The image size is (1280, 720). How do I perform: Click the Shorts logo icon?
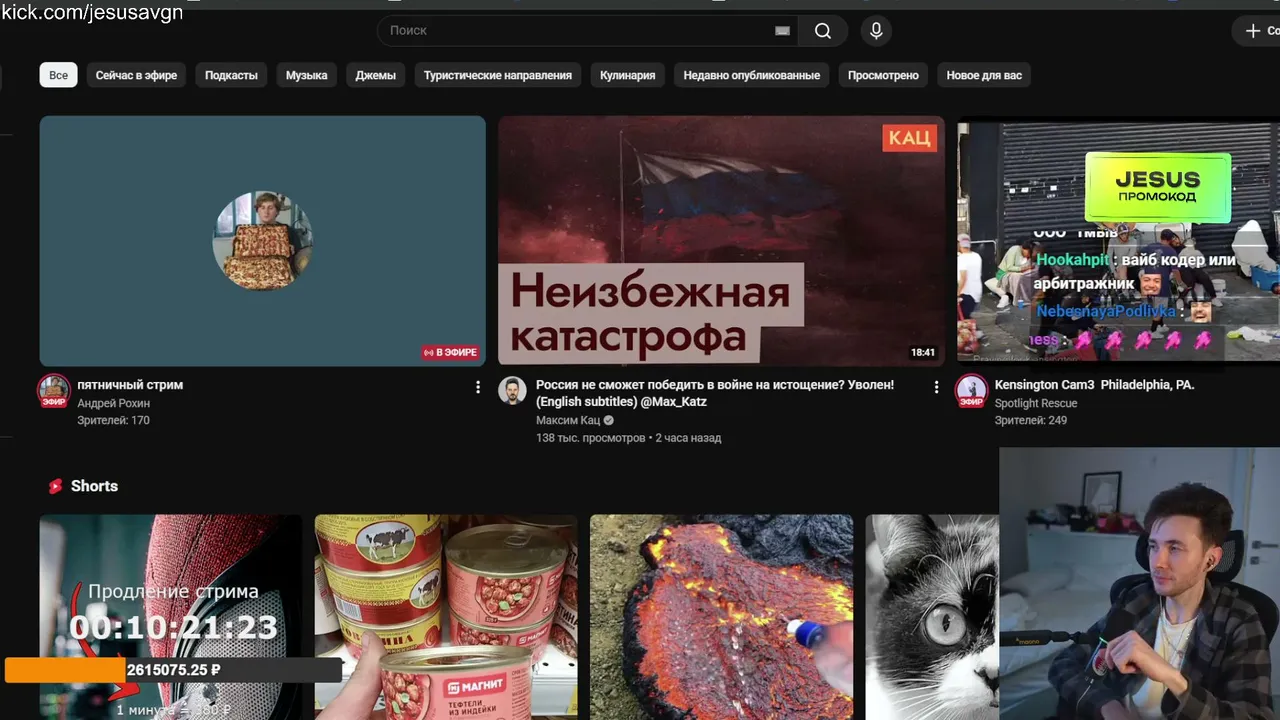[55, 486]
